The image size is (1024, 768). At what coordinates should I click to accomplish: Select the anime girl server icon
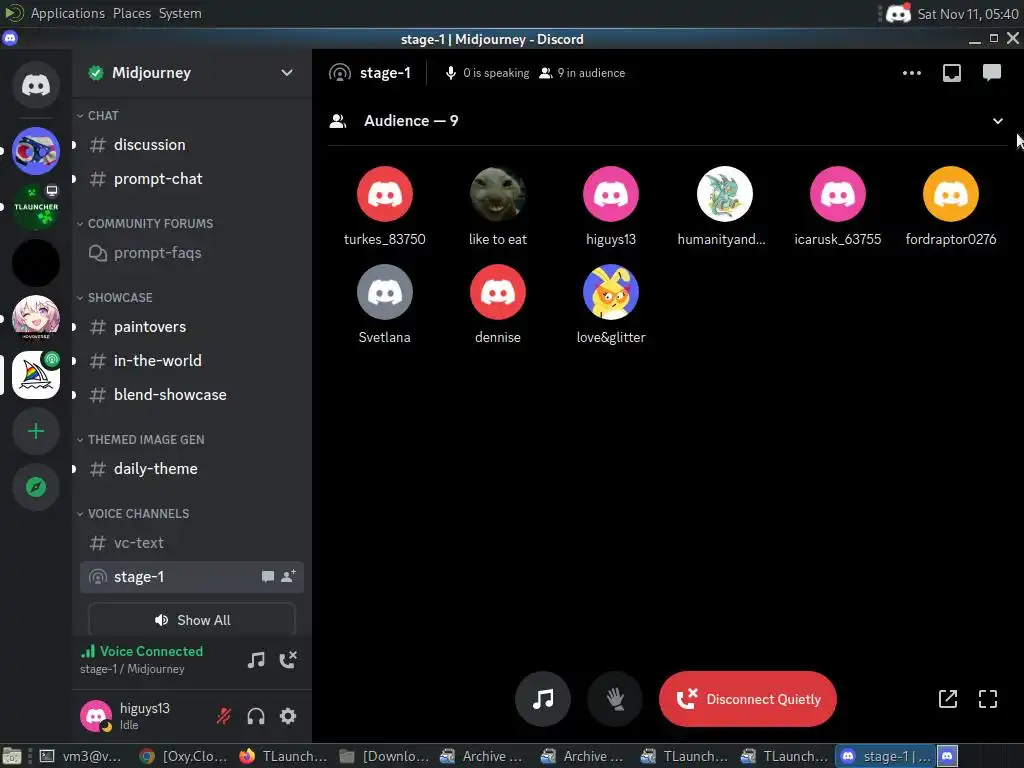pyautogui.click(x=36, y=319)
